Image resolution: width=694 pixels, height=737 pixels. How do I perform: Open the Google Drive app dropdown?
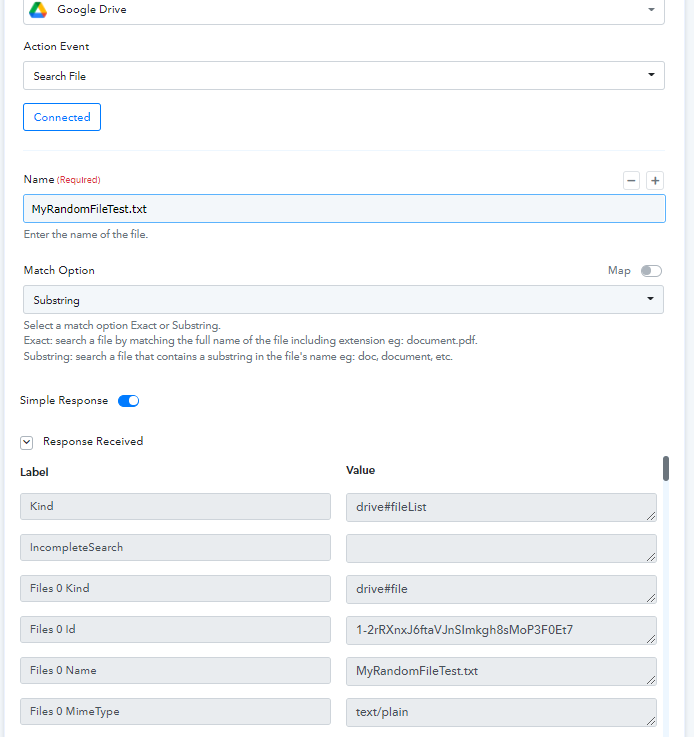(x=343, y=10)
